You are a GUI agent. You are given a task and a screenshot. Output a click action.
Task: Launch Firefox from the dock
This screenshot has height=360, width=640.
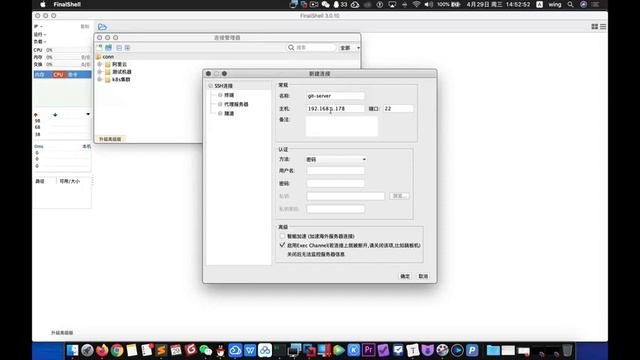click(x=102, y=350)
